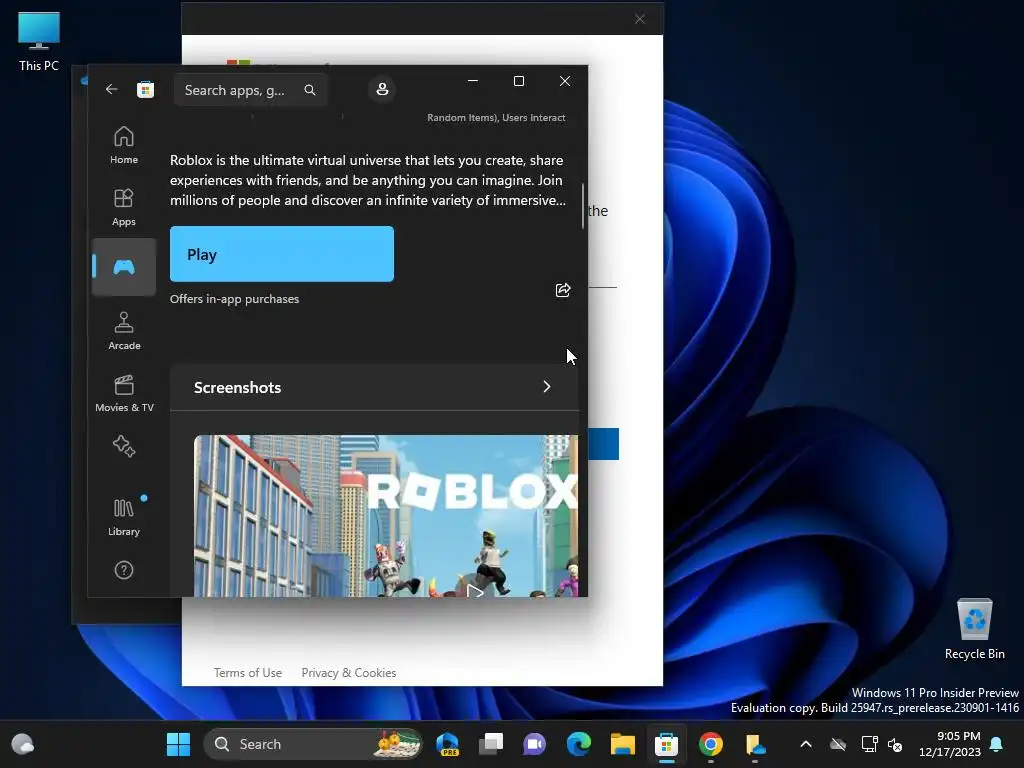Select the This PC desktop icon
The height and width of the screenshot is (768, 1024).
click(x=39, y=42)
